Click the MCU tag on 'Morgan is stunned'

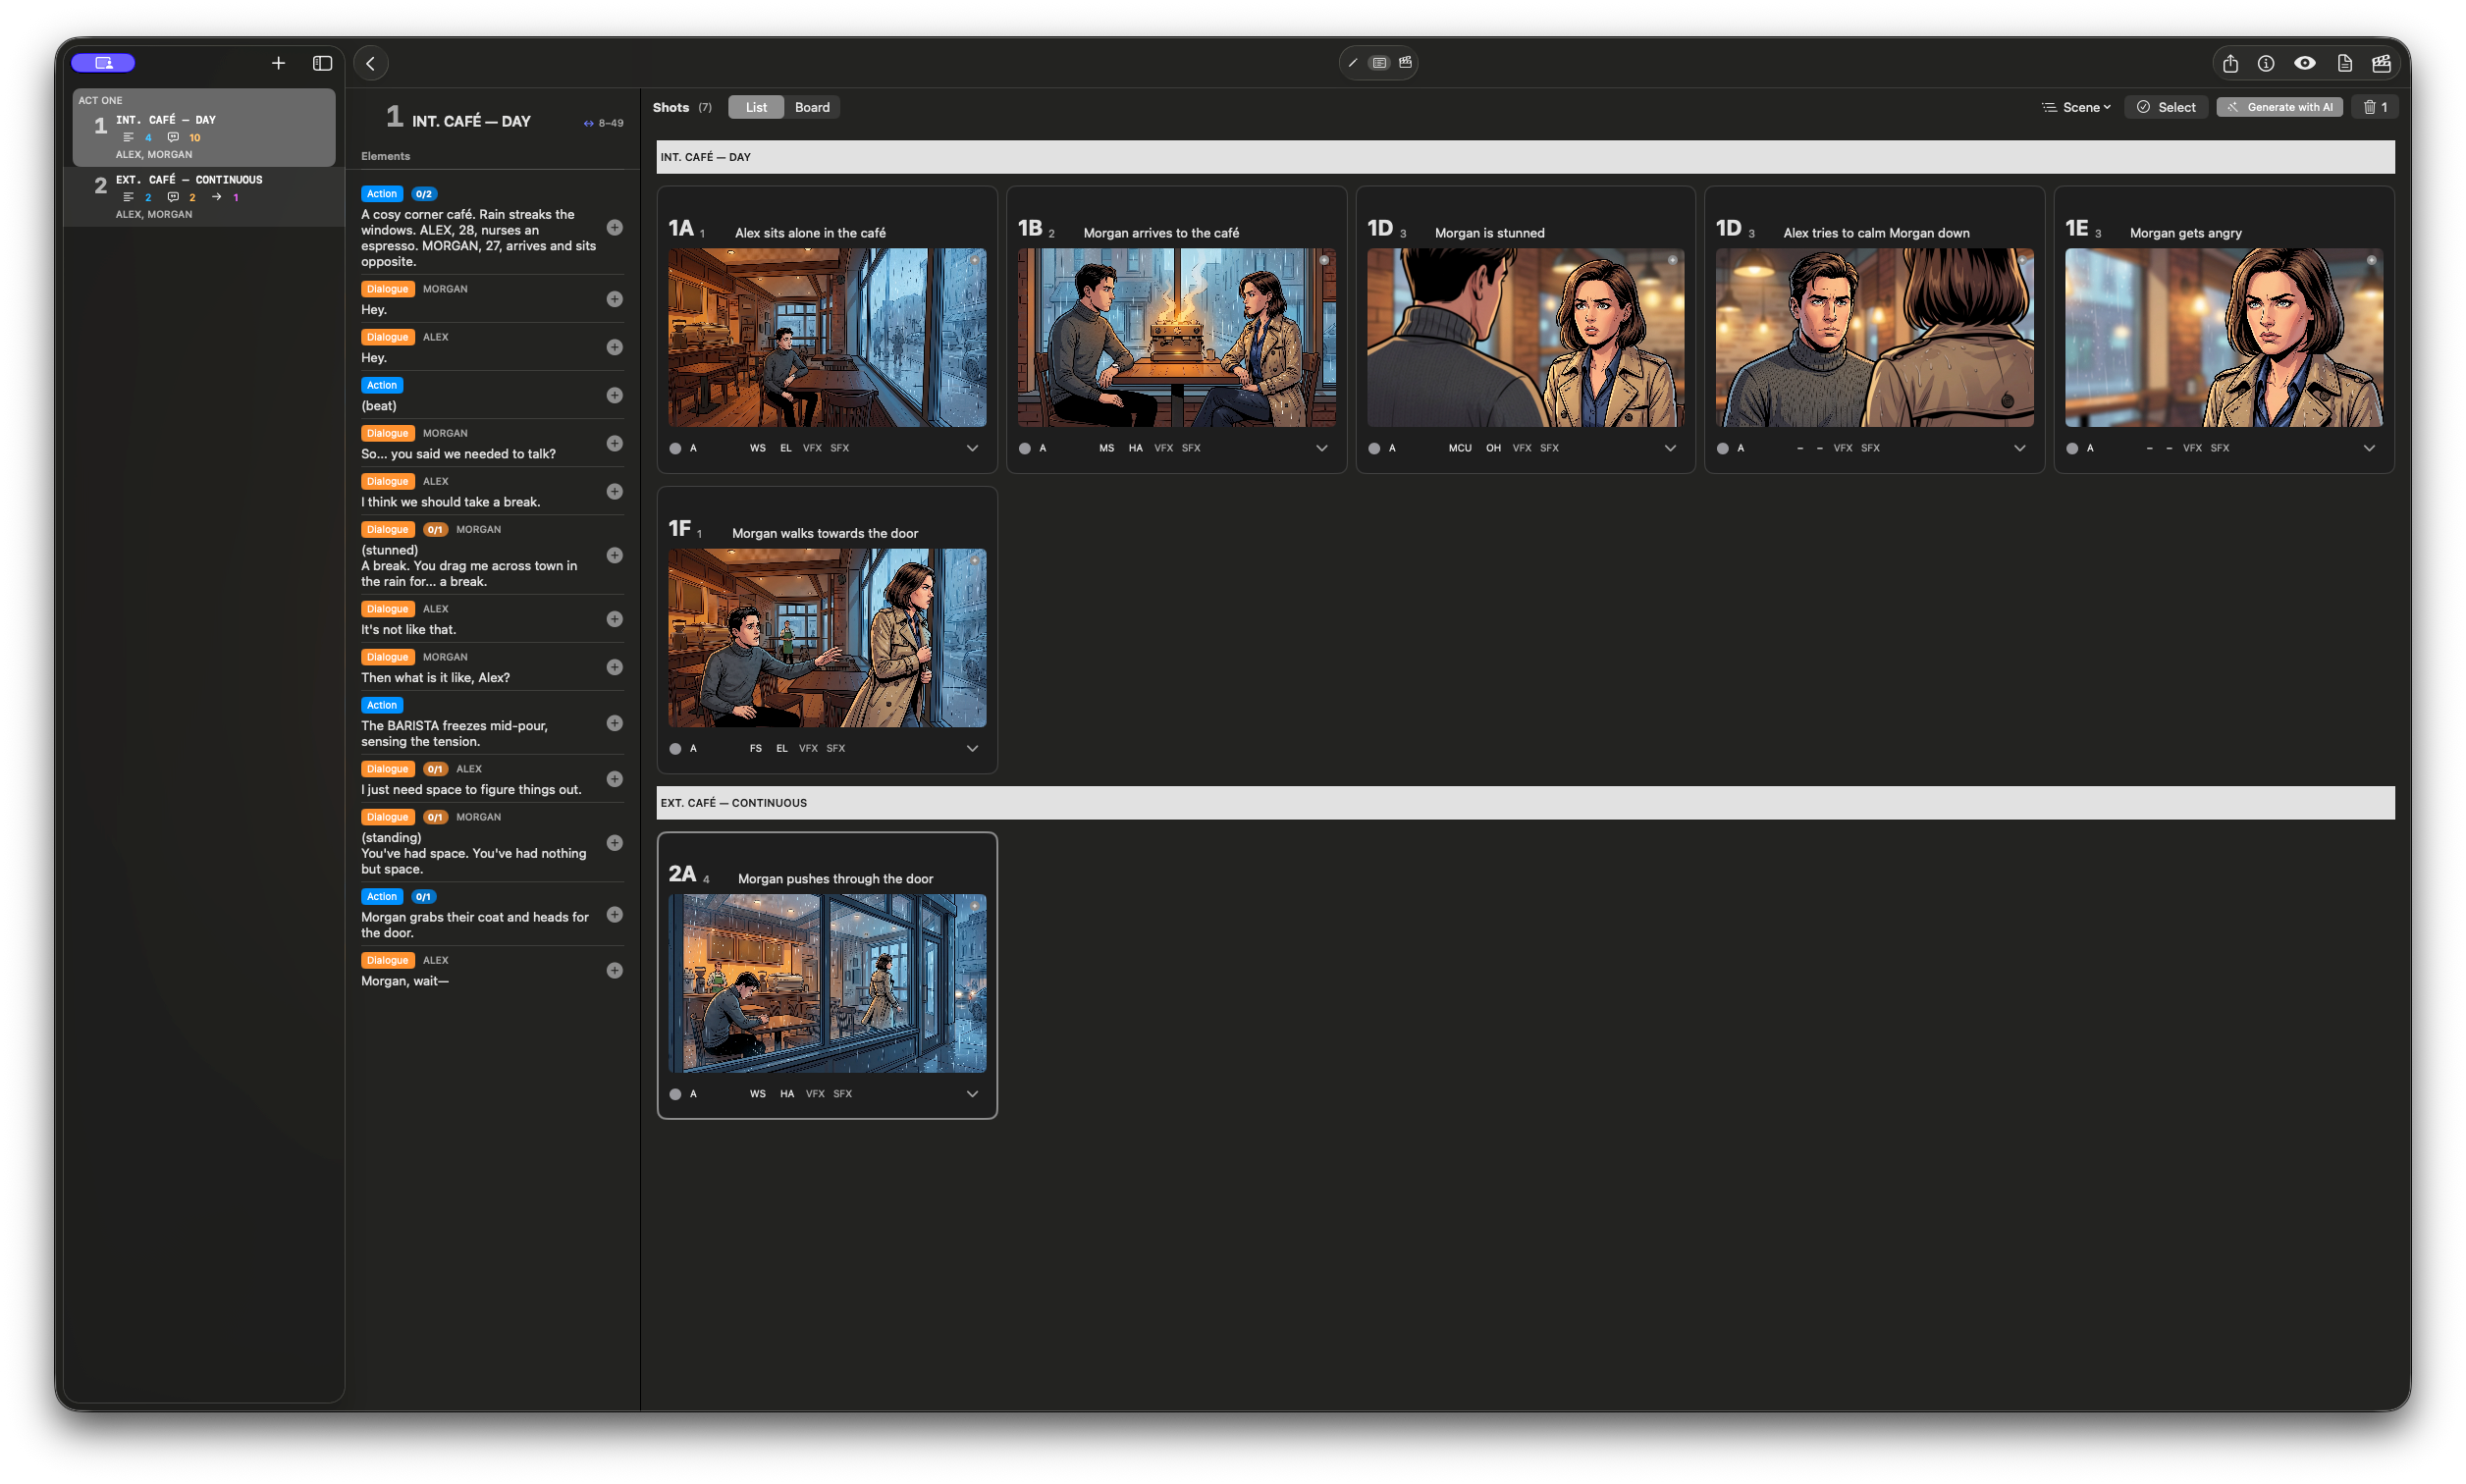pos(1459,448)
